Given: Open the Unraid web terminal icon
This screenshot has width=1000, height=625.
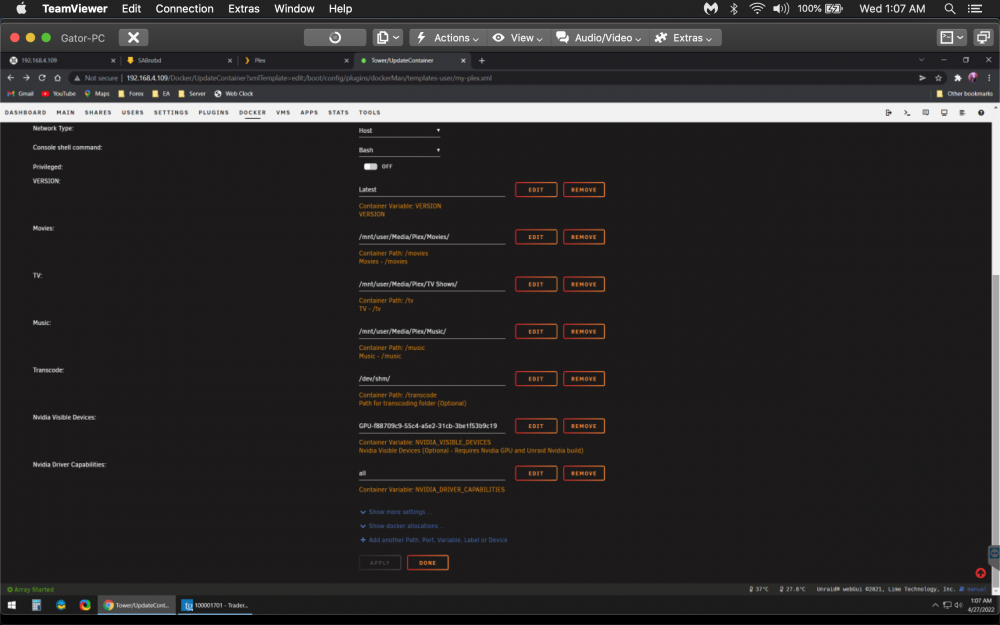Looking at the screenshot, I should click(x=907, y=113).
